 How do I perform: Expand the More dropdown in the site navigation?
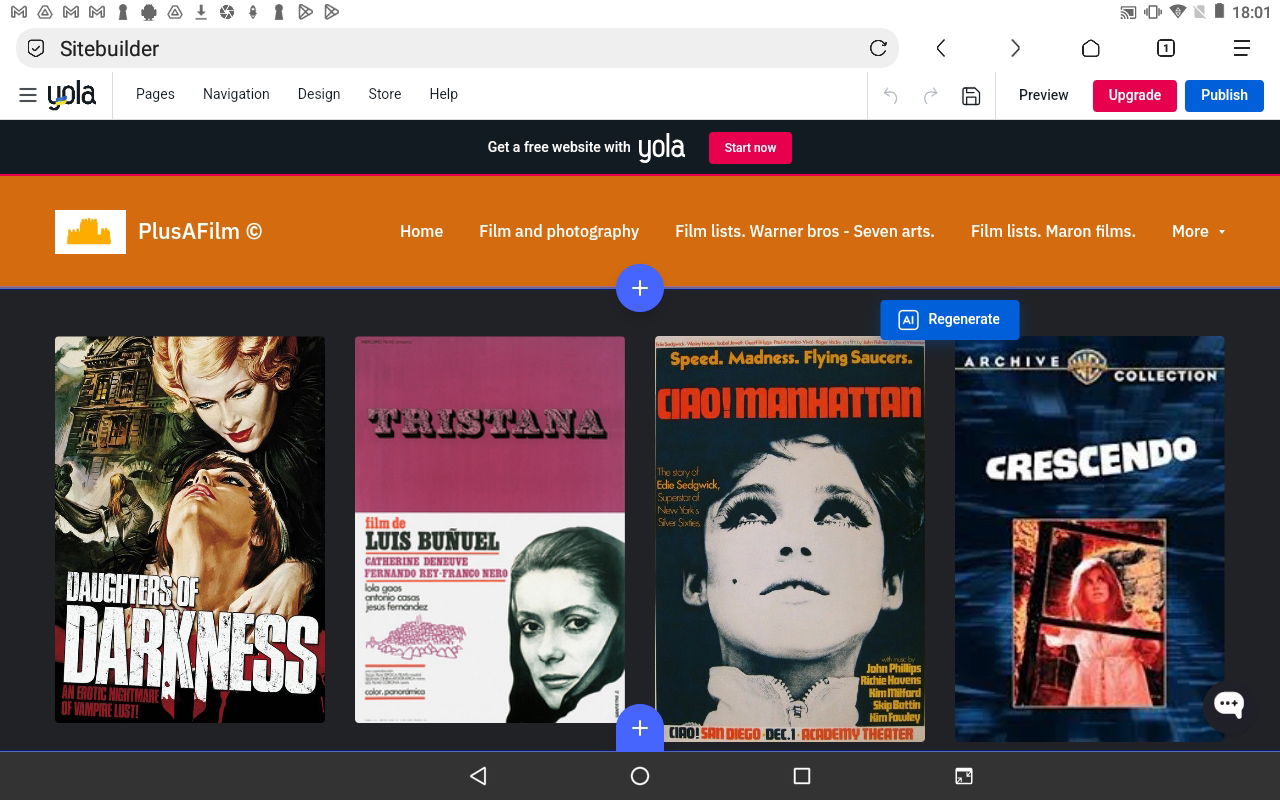(x=1198, y=231)
